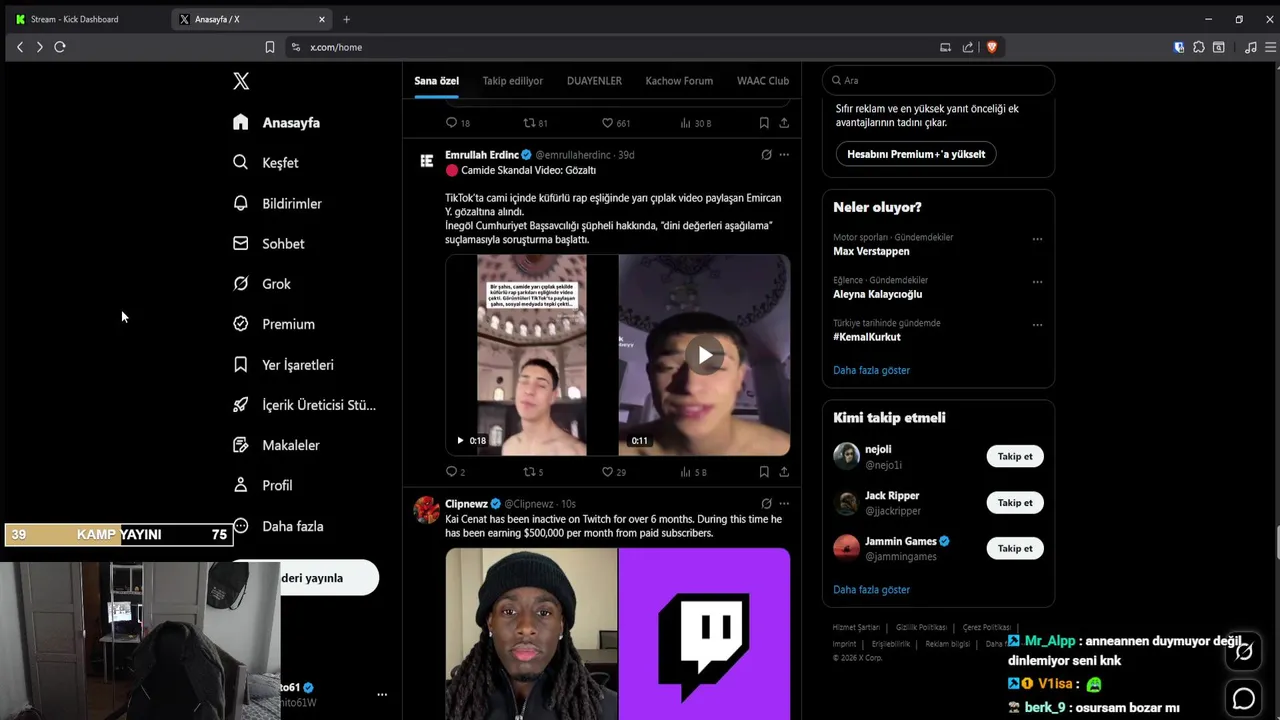Open more options on Emrullah Erdinc's post
Screen dimensions: 1280x720
pos(784,155)
